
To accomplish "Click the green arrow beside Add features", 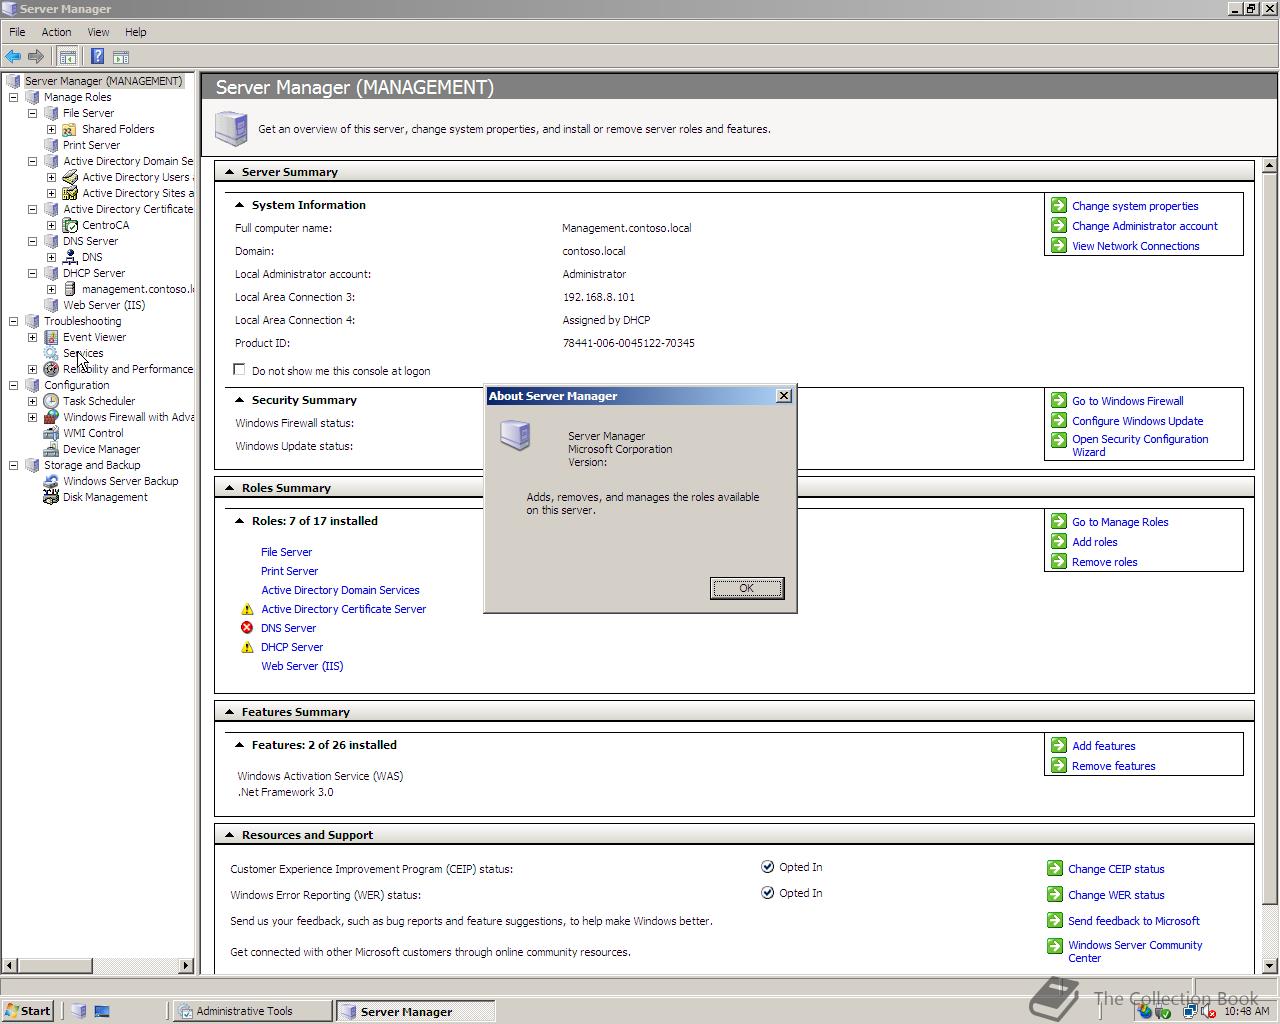I will (x=1059, y=745).
